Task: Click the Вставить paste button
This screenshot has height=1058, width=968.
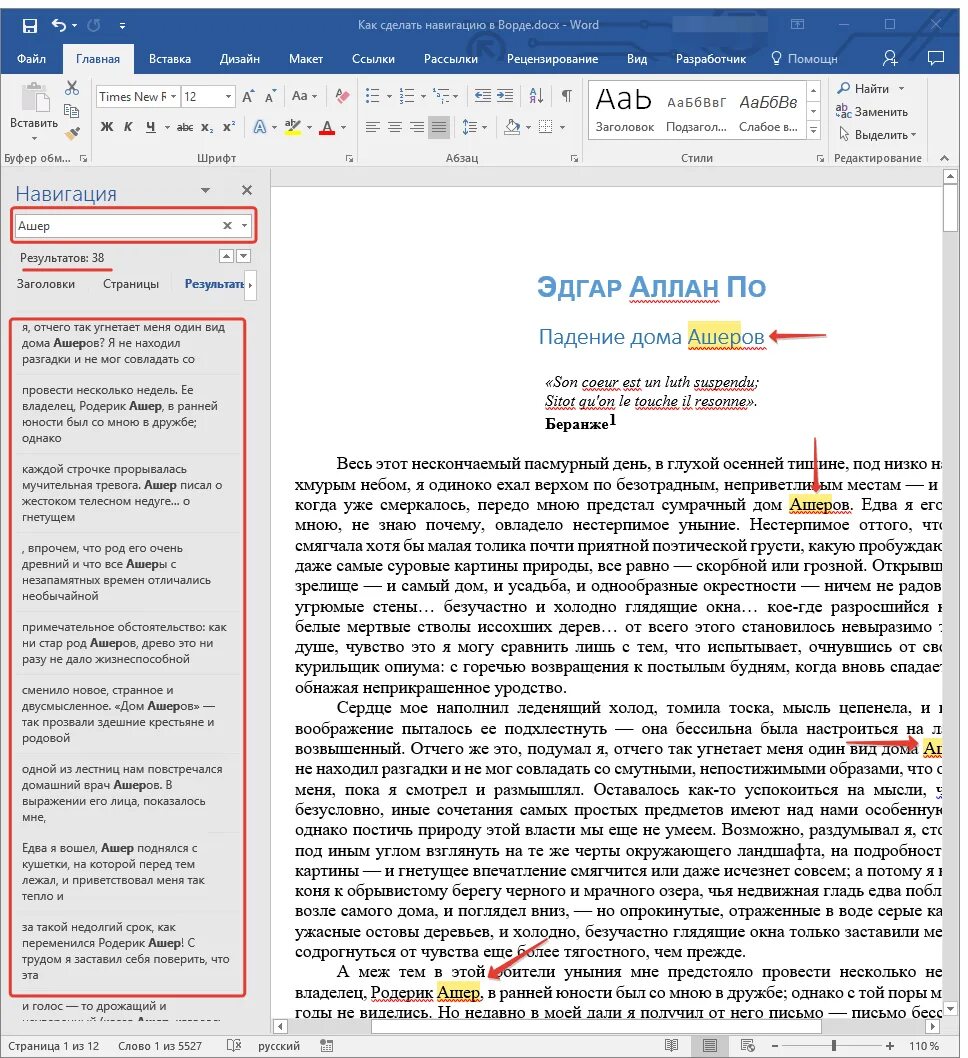Action: point(34,111)
